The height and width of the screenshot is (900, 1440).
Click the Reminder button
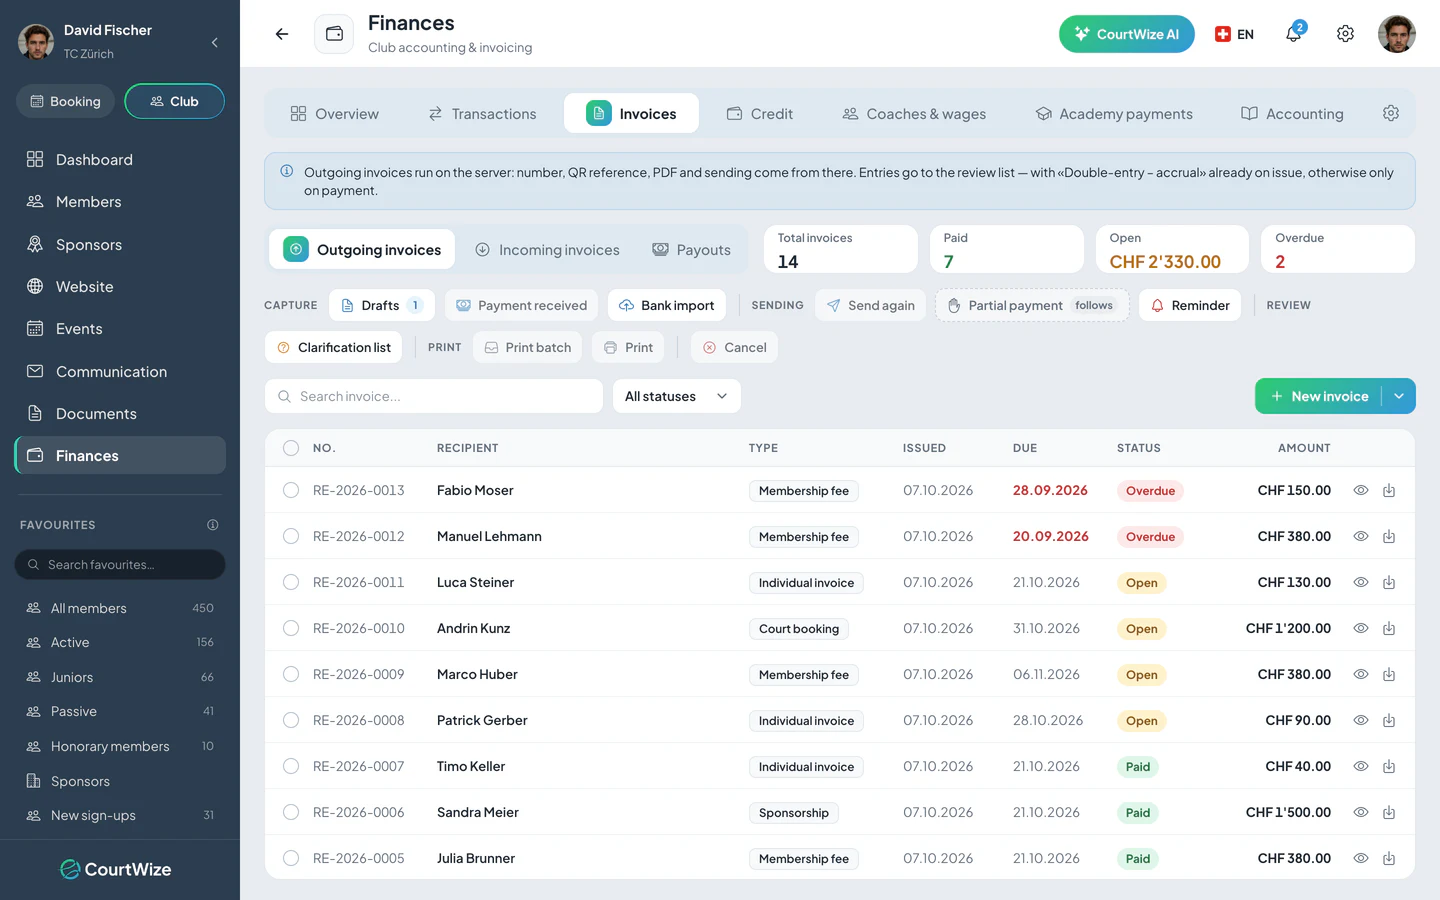pyautogui.click(x=1190, y=305)
